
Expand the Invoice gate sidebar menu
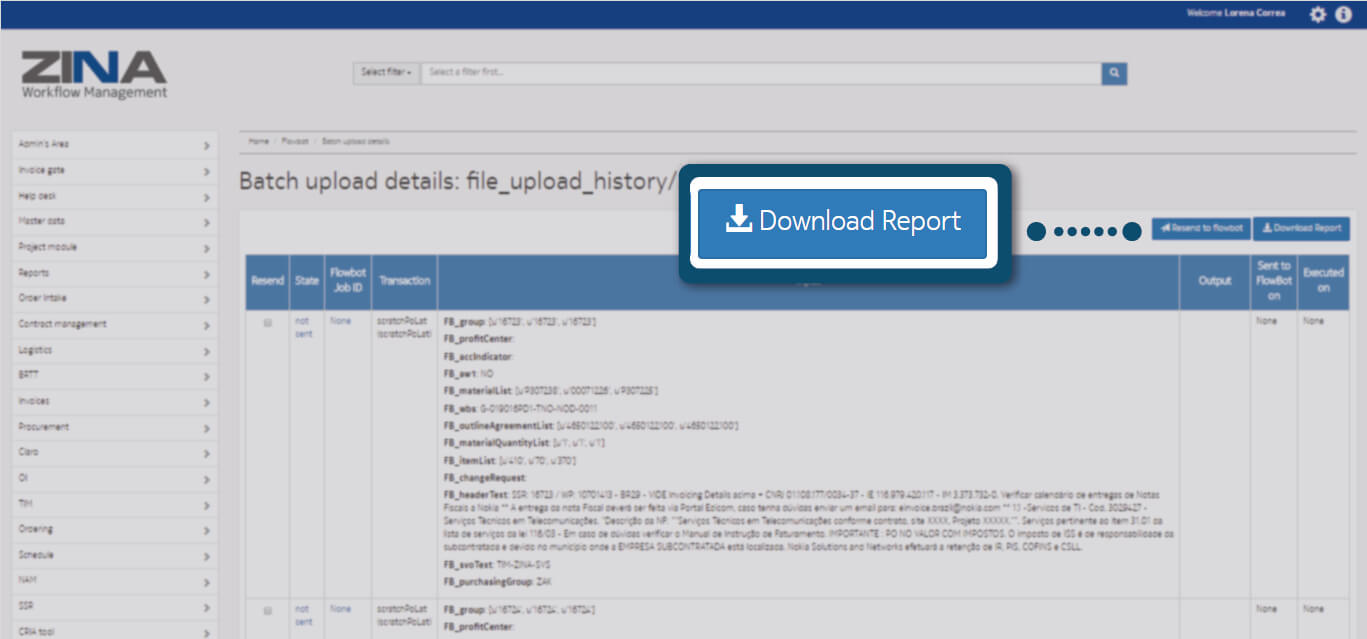pos(115,171)
